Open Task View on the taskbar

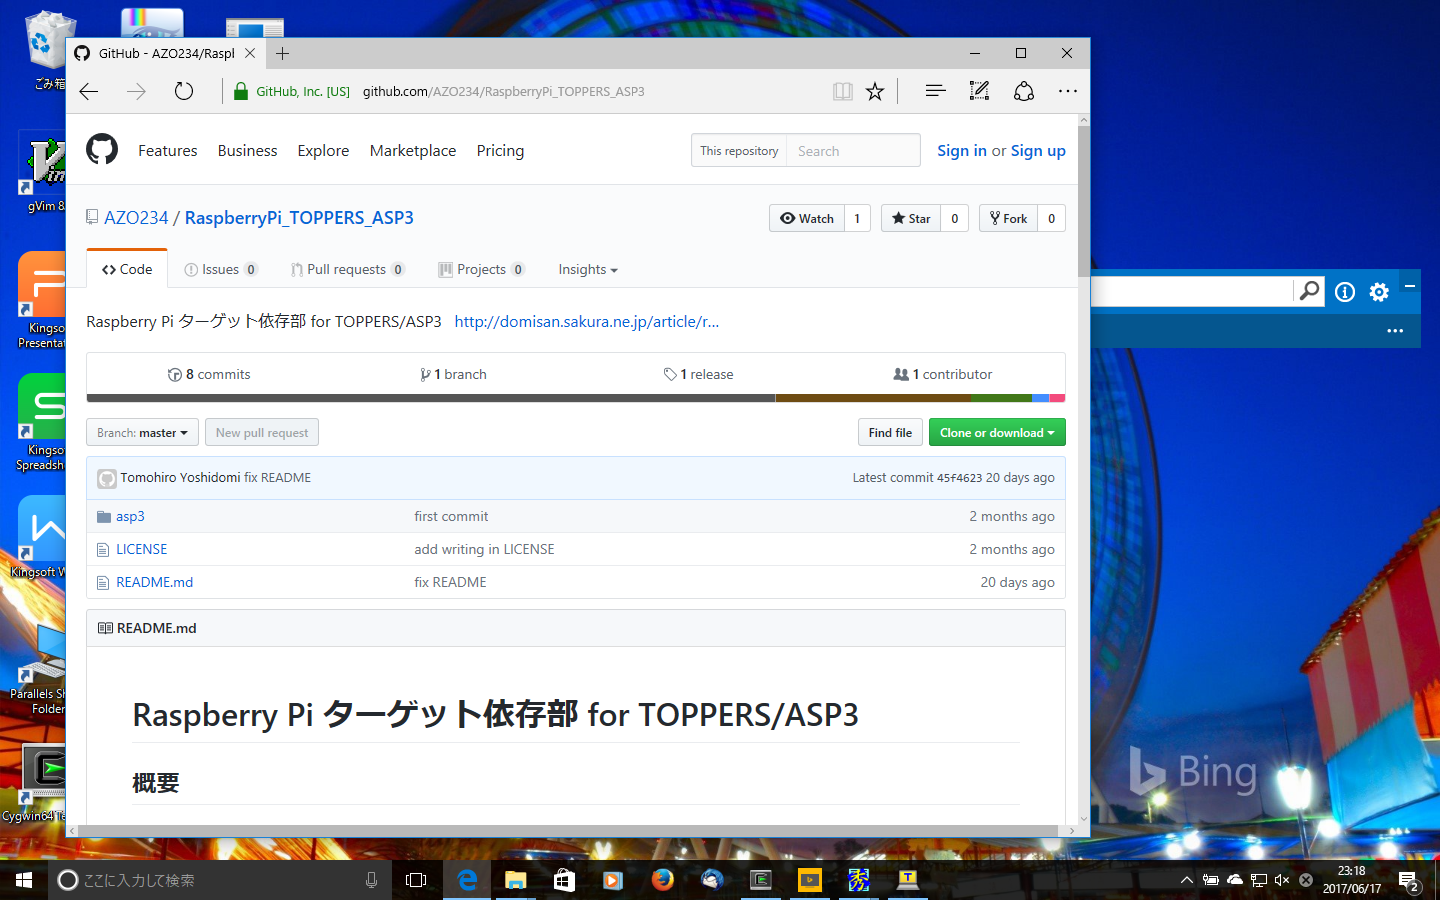[416, 880]
